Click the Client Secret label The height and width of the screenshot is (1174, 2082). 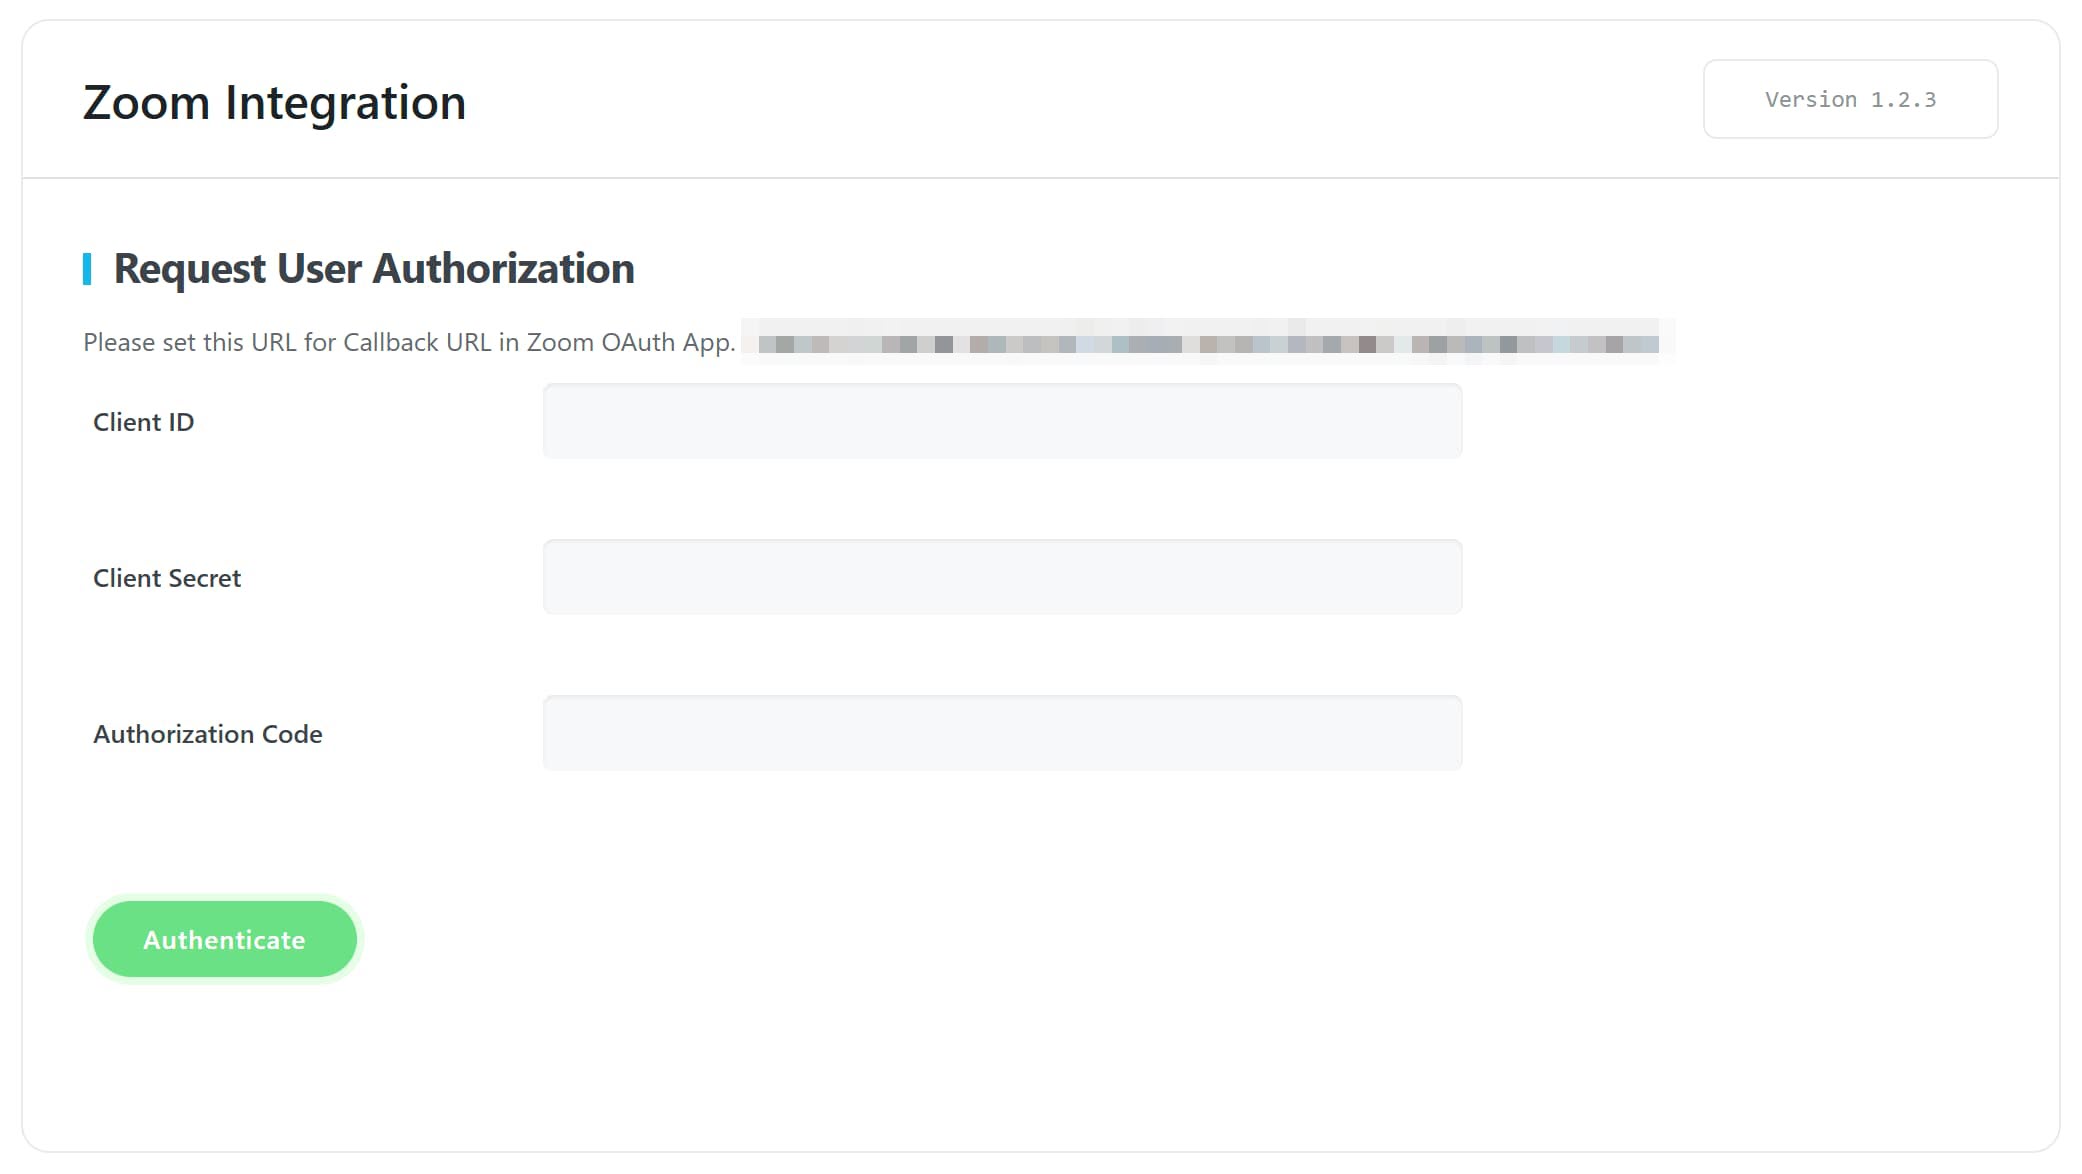pos(166,577)
